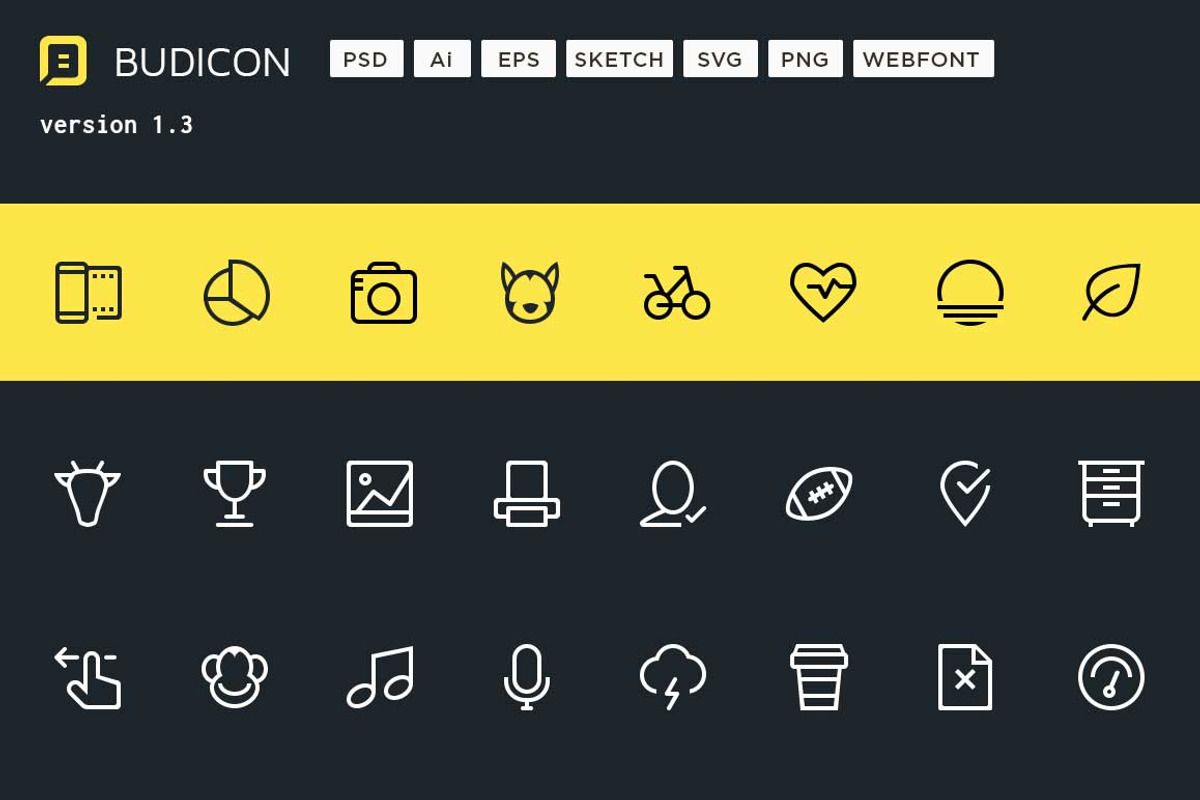Click the pie chart icon

click(x=237, y=293)
